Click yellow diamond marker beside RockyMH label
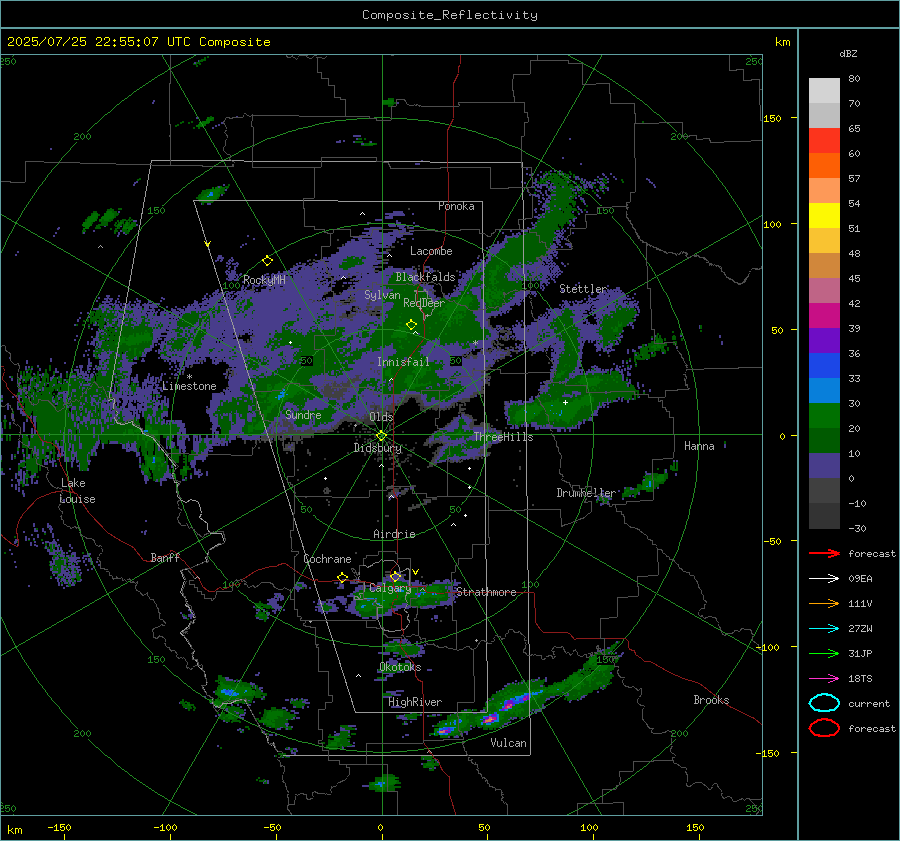Viewport: 900px width, 841px height. (x=267, y=261)
